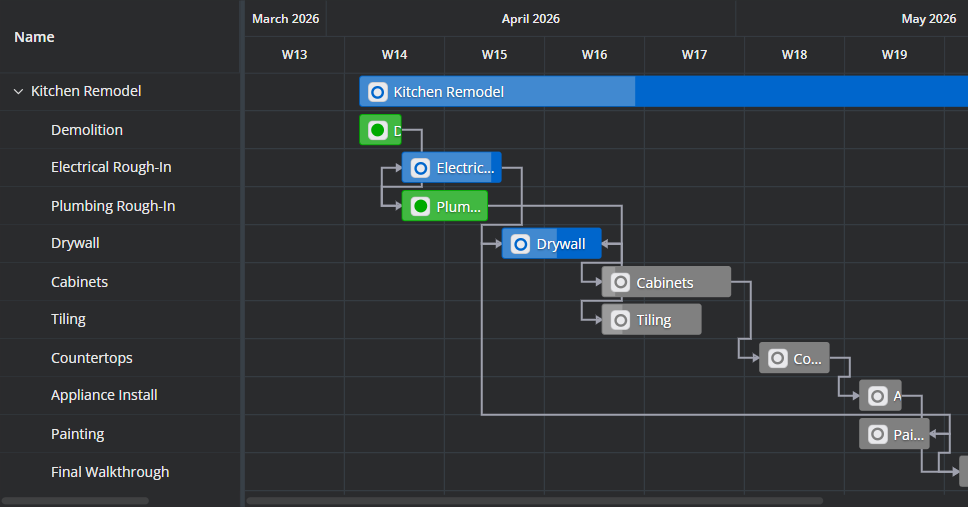
Task: Select the Appliance Install row
Action: pos(120,395)
